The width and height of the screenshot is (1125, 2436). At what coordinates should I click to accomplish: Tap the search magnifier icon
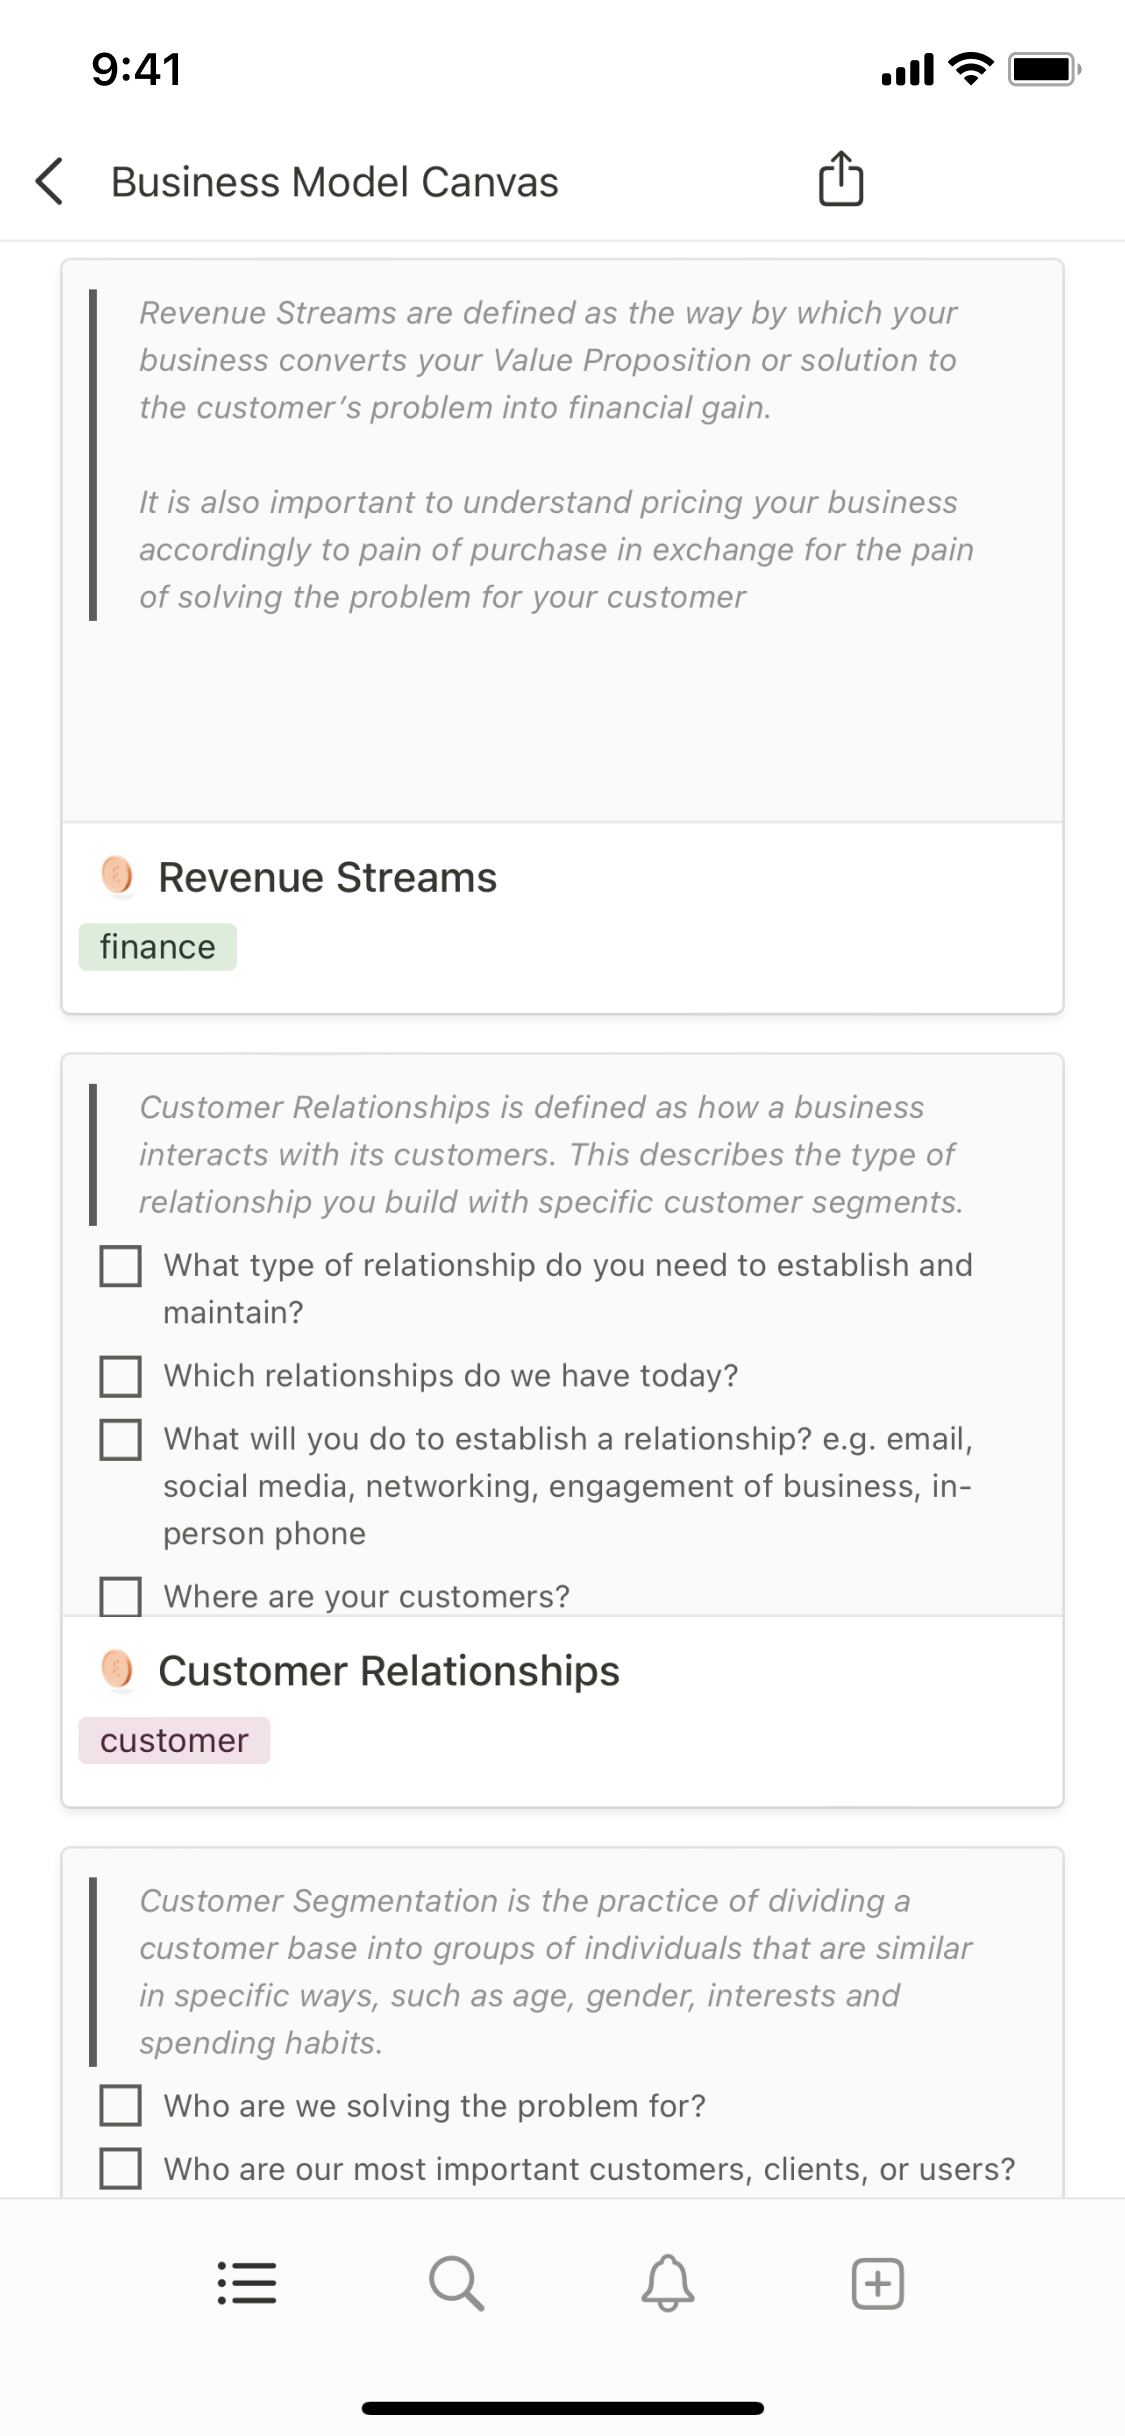pos(457,2283)
